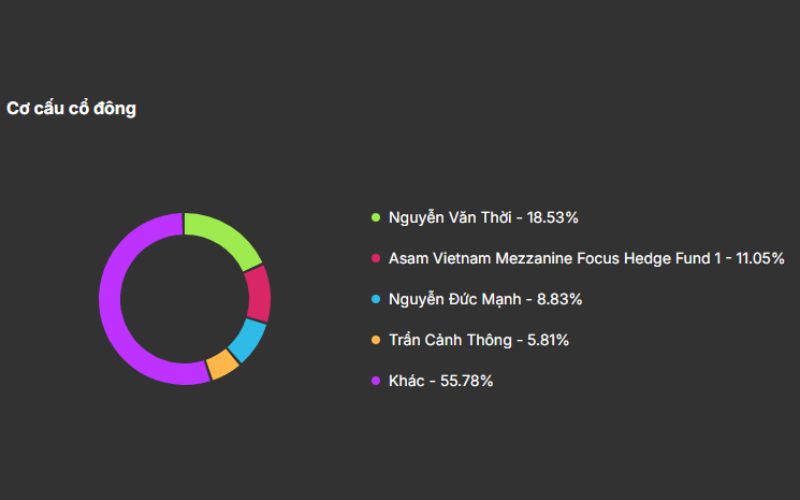Viewport: 800px width, 500px height.
Task: Click the orange legend dot for Trần Cảnh Thông
Action: 376,340
